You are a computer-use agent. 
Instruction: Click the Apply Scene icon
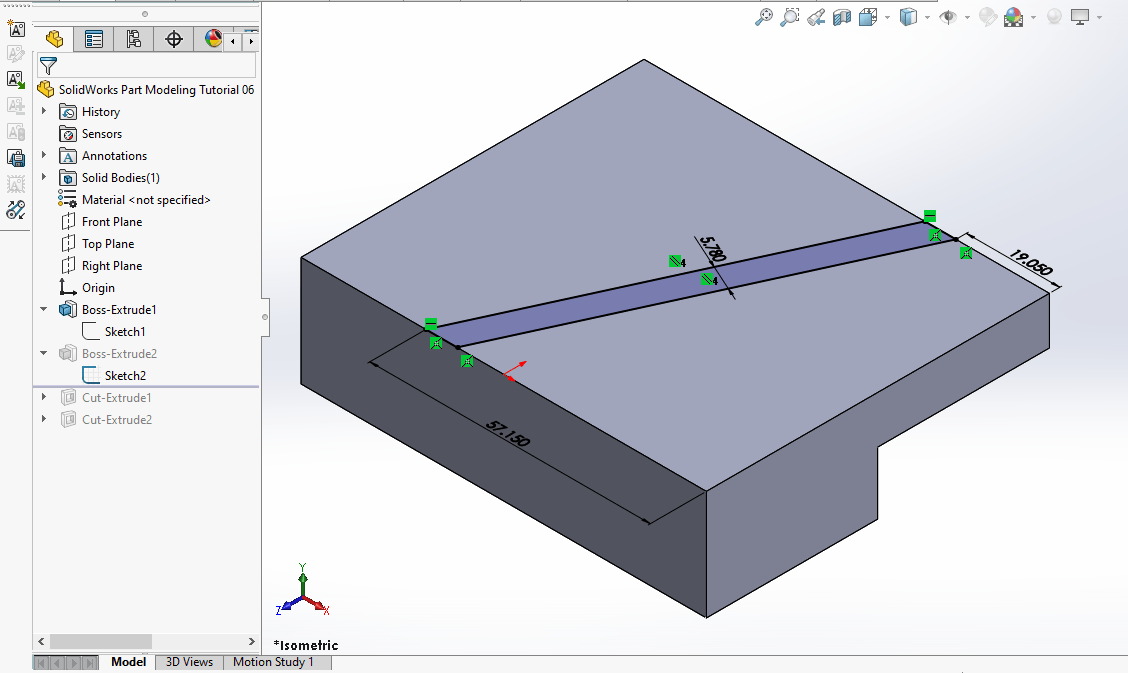coord(1014,17)
